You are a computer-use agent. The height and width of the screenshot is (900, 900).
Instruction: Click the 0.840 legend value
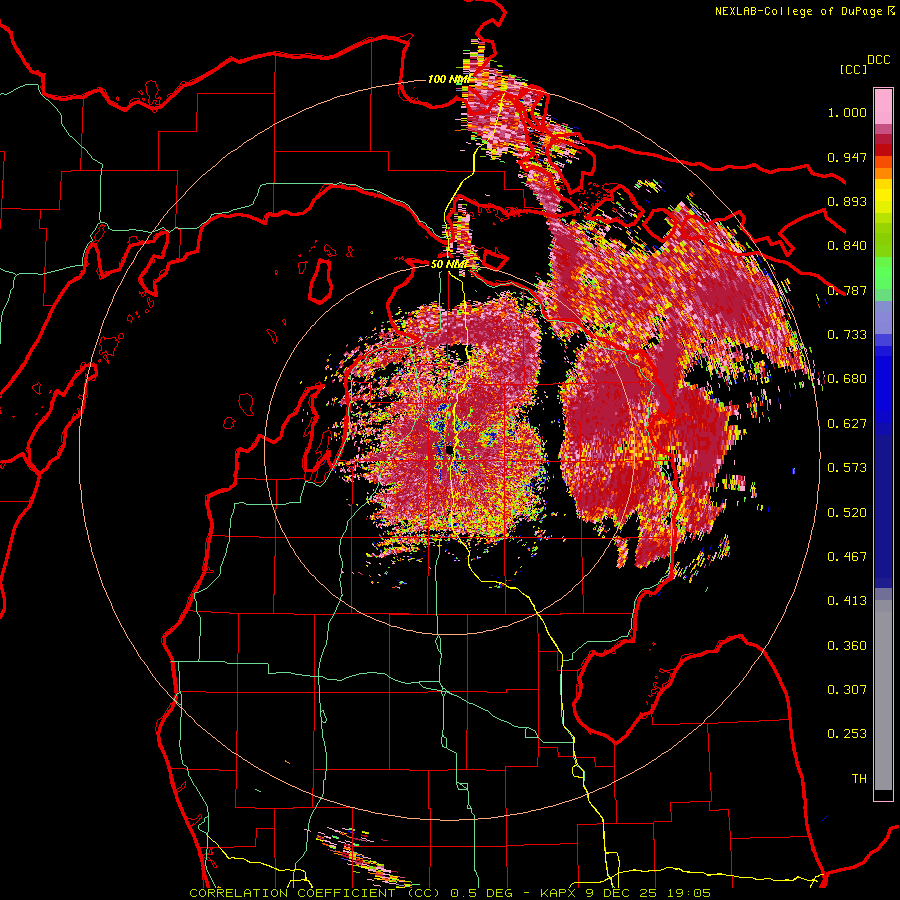[x=847, y=246]
